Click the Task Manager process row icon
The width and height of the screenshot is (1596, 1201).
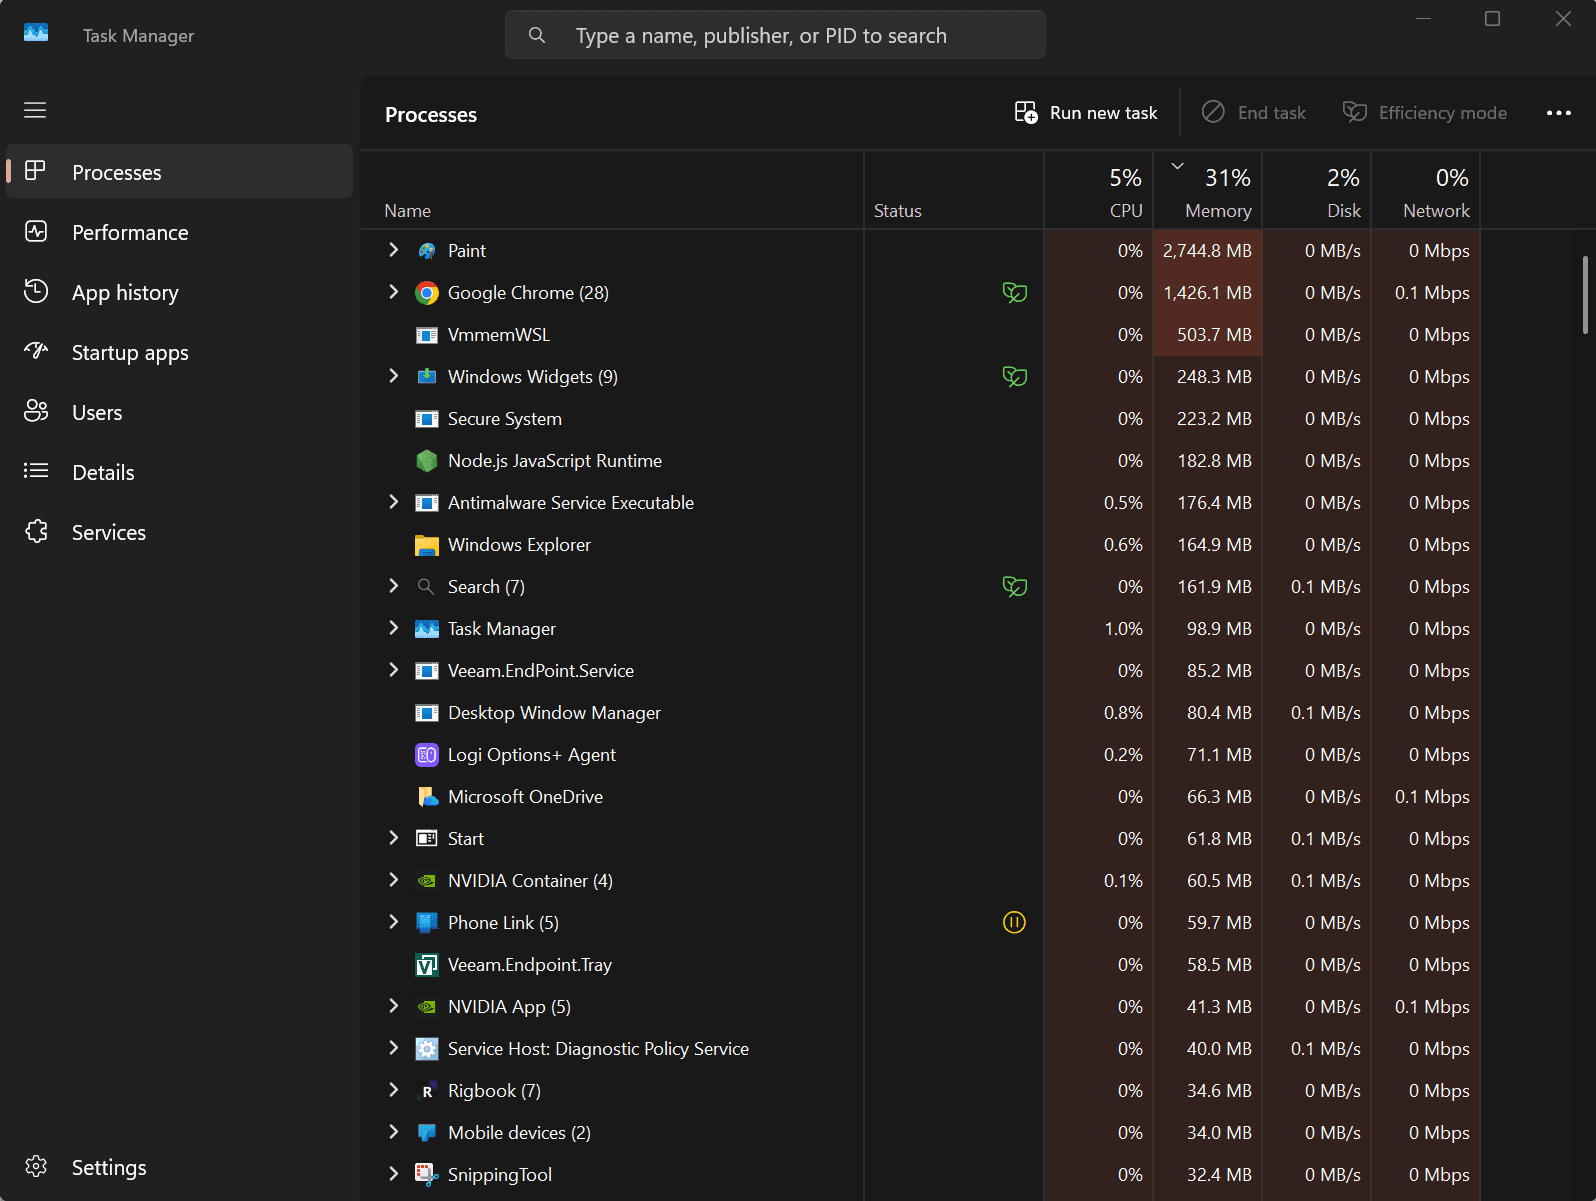tap(427, 629)
